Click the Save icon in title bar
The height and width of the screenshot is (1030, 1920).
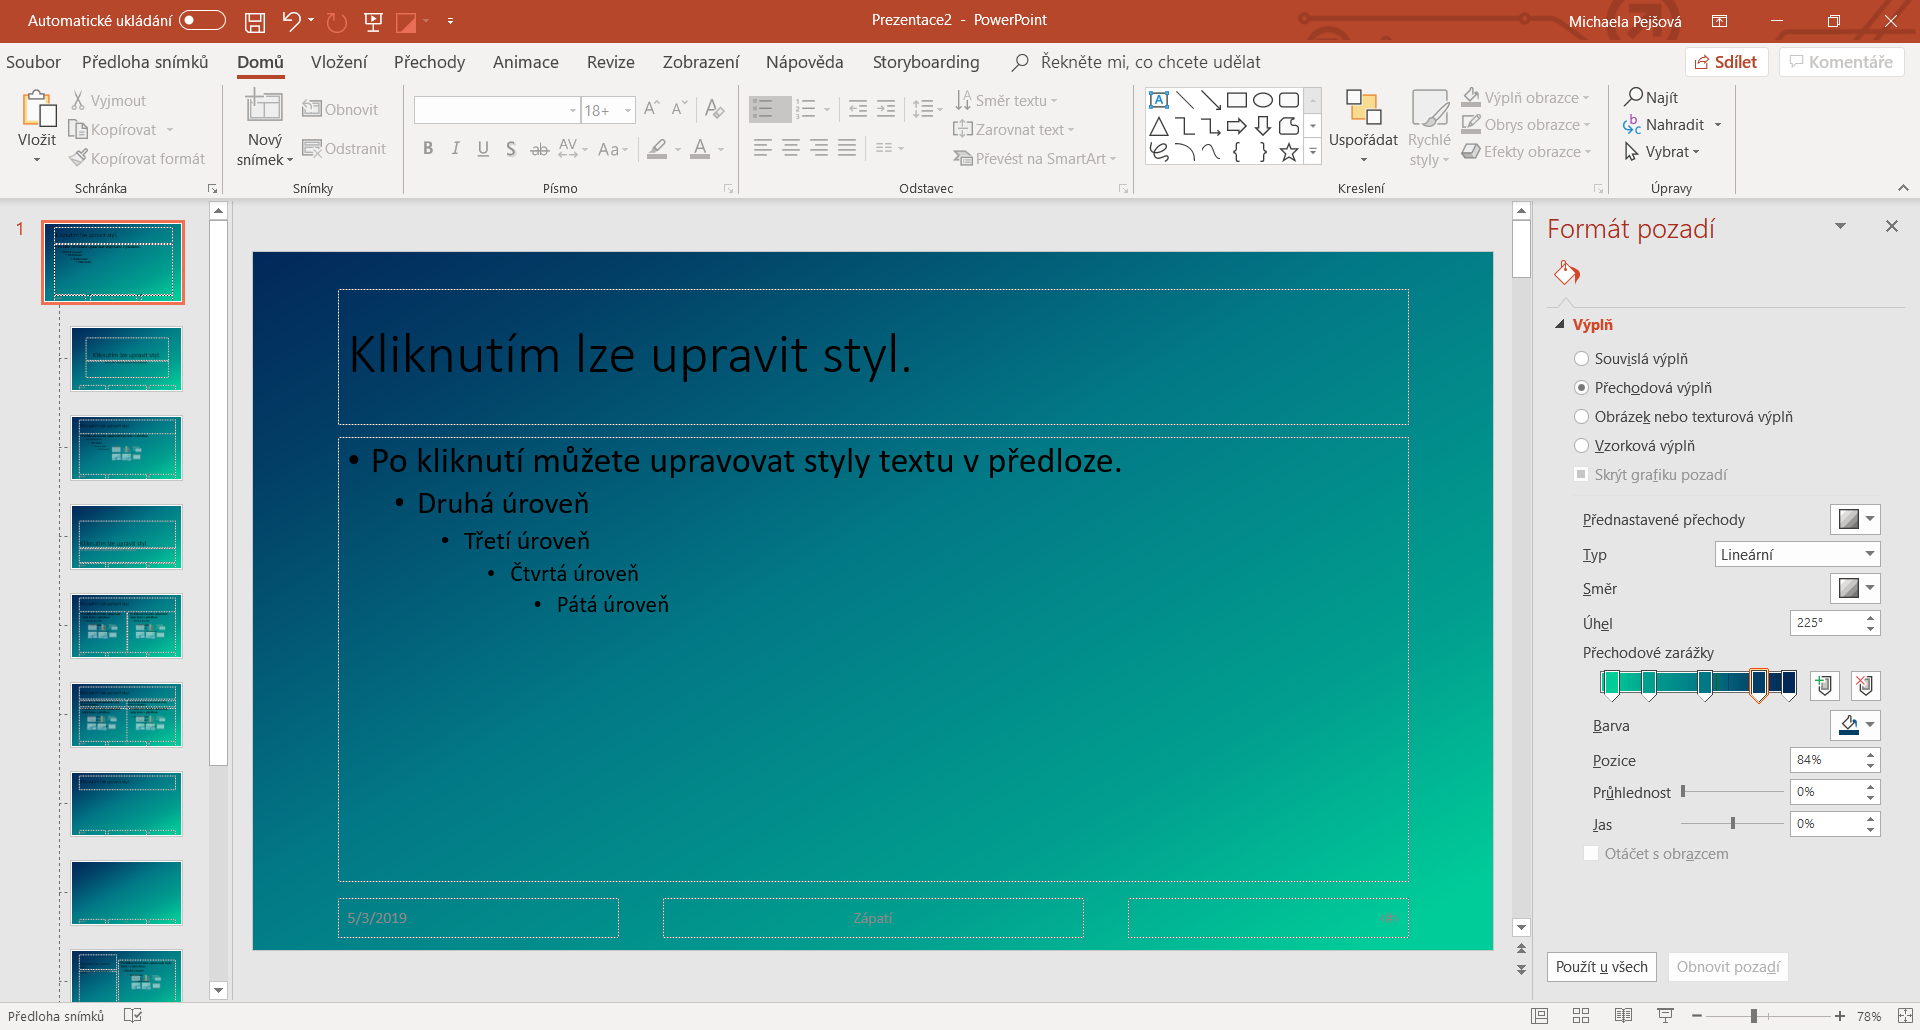255,21
